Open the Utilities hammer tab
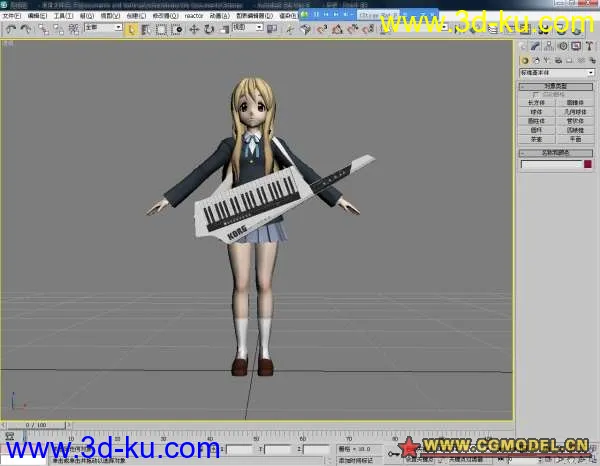The image size is (600, 466). click(x=590, y=46)
